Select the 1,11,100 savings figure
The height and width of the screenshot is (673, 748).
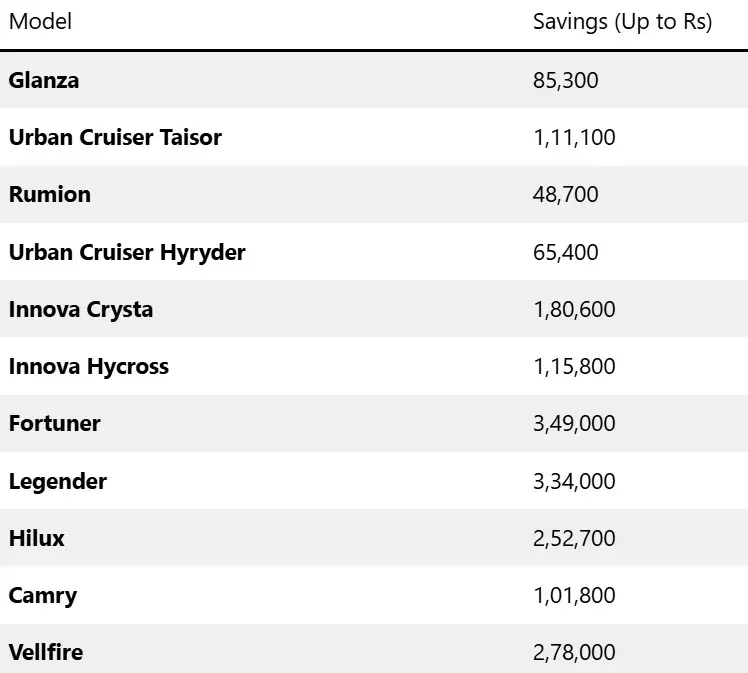tap(574, 138)
